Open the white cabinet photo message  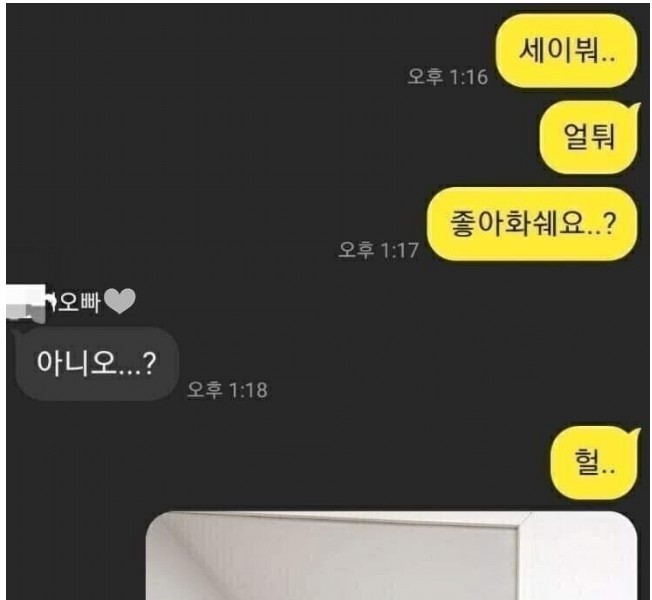[391, 556]
